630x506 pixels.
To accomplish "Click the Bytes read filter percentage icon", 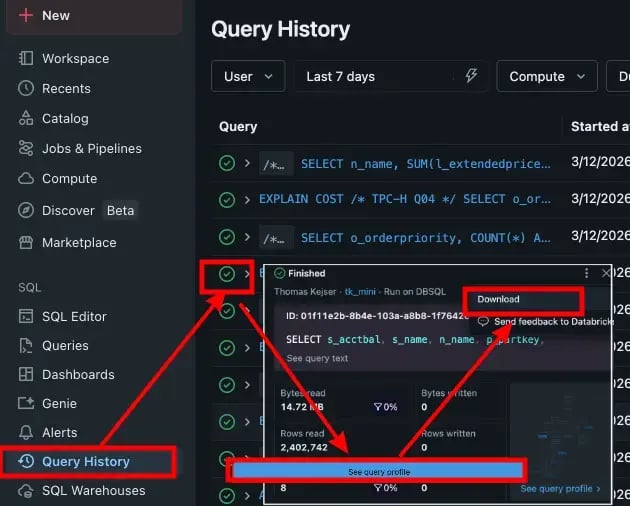I will click(x=378, y=407).
